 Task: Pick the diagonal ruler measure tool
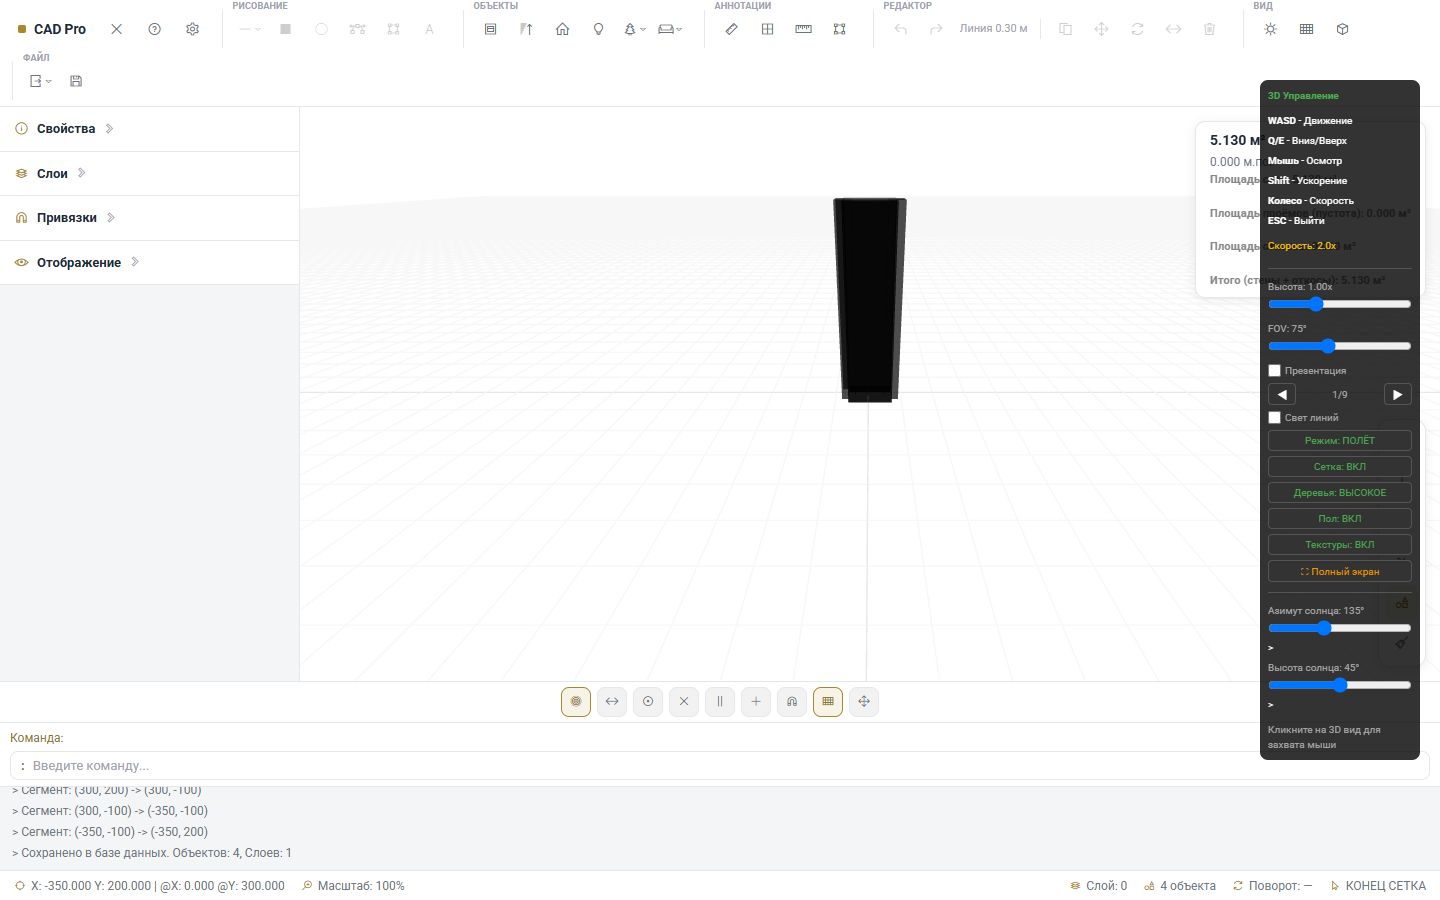731,29
